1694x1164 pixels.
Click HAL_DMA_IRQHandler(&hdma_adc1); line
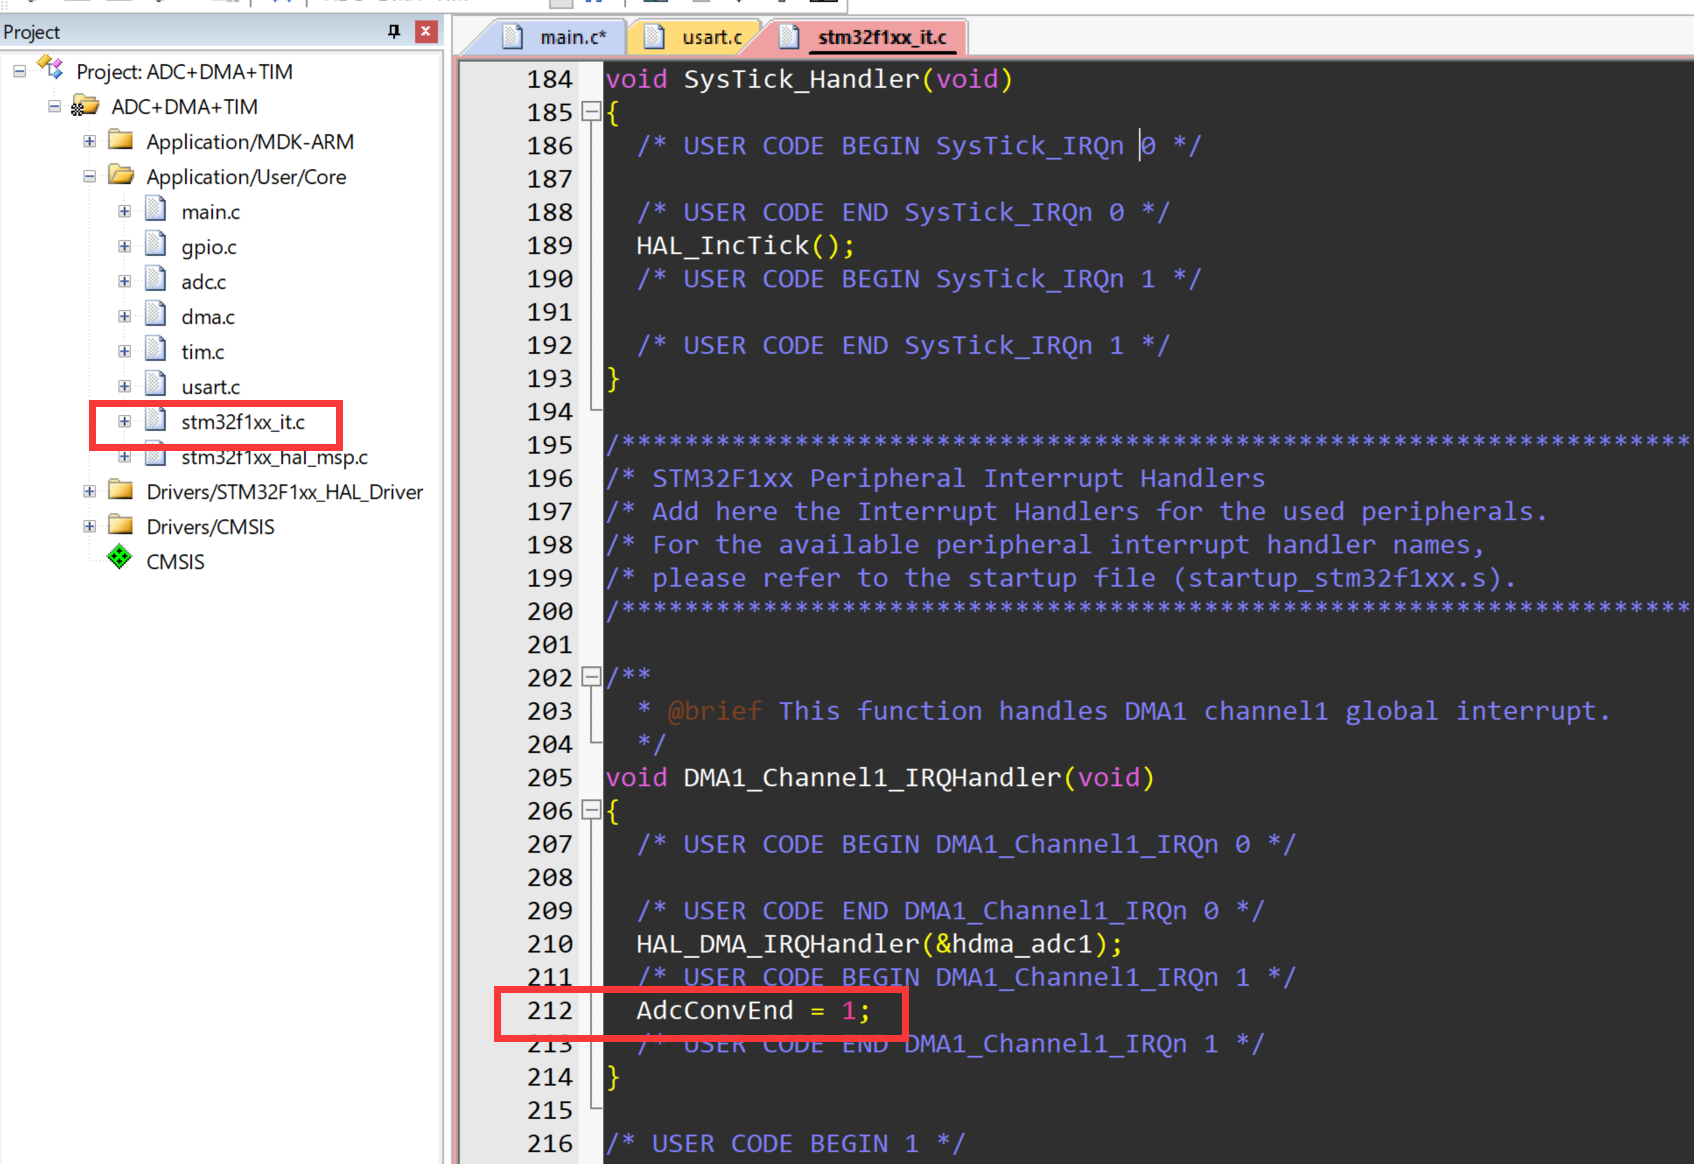[x=879, y=943]
